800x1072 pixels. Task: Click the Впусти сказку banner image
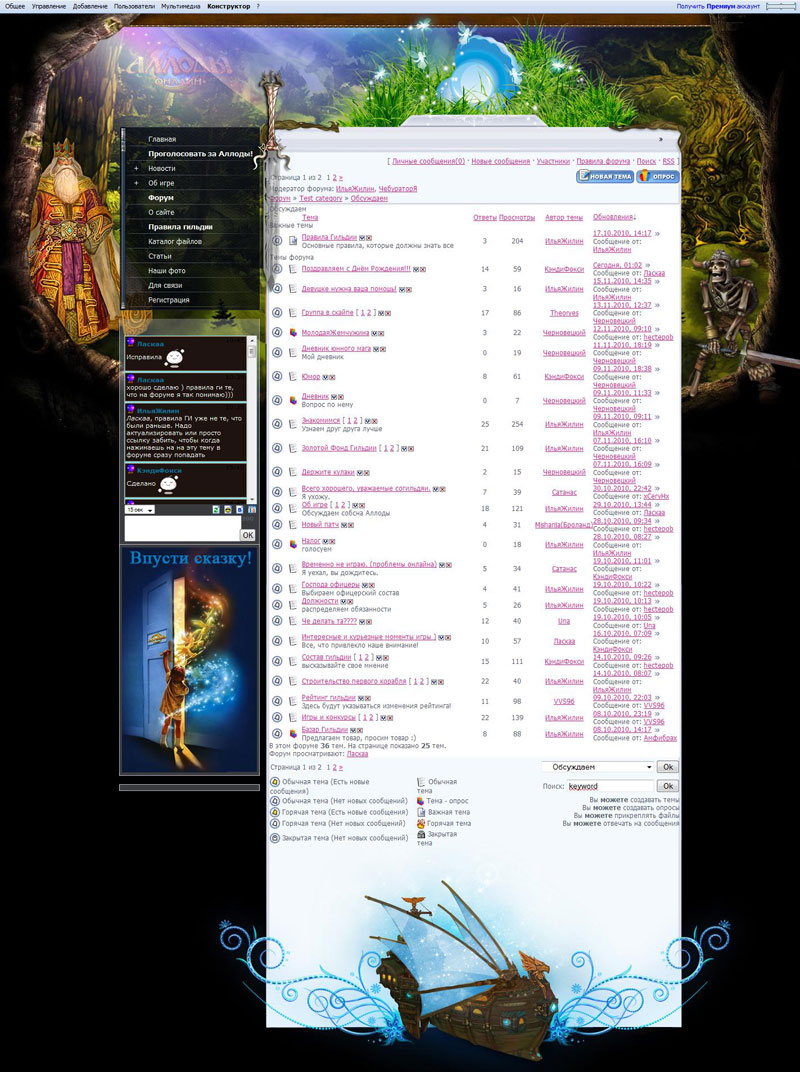tap(189, 660)
